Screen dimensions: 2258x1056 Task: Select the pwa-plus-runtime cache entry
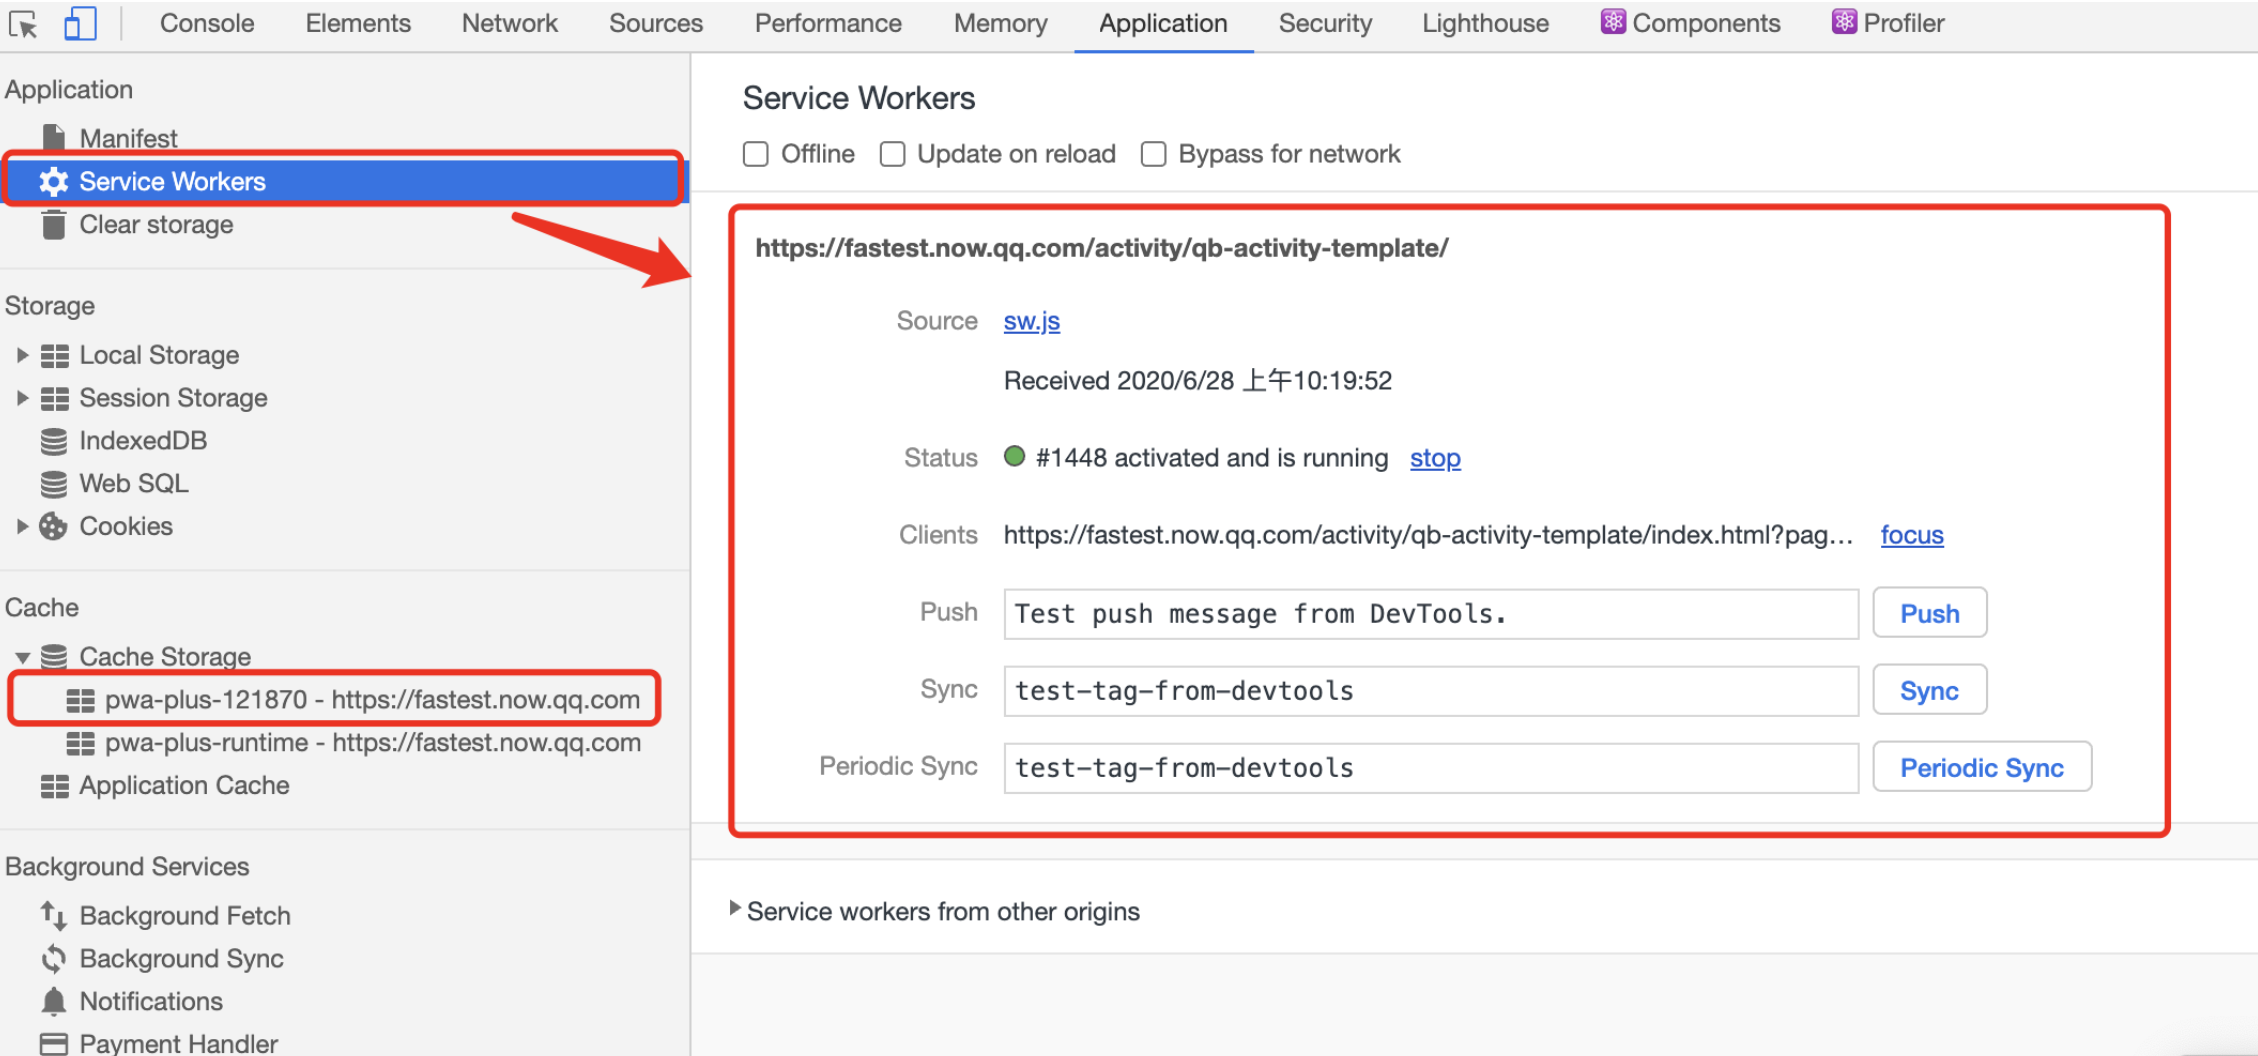click(373, 743)
